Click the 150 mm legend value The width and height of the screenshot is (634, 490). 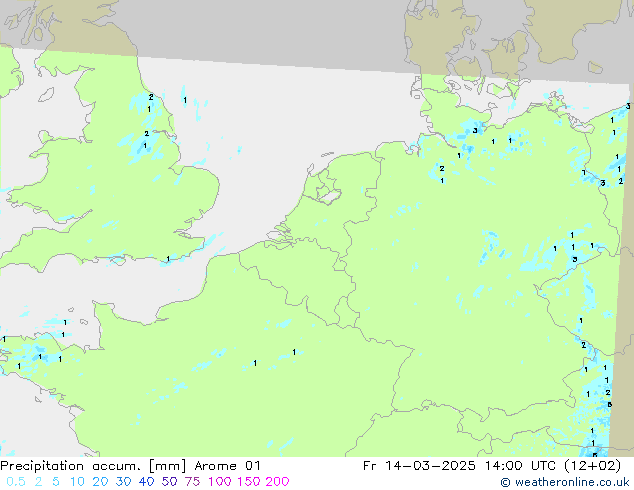(x=249, y=482)
